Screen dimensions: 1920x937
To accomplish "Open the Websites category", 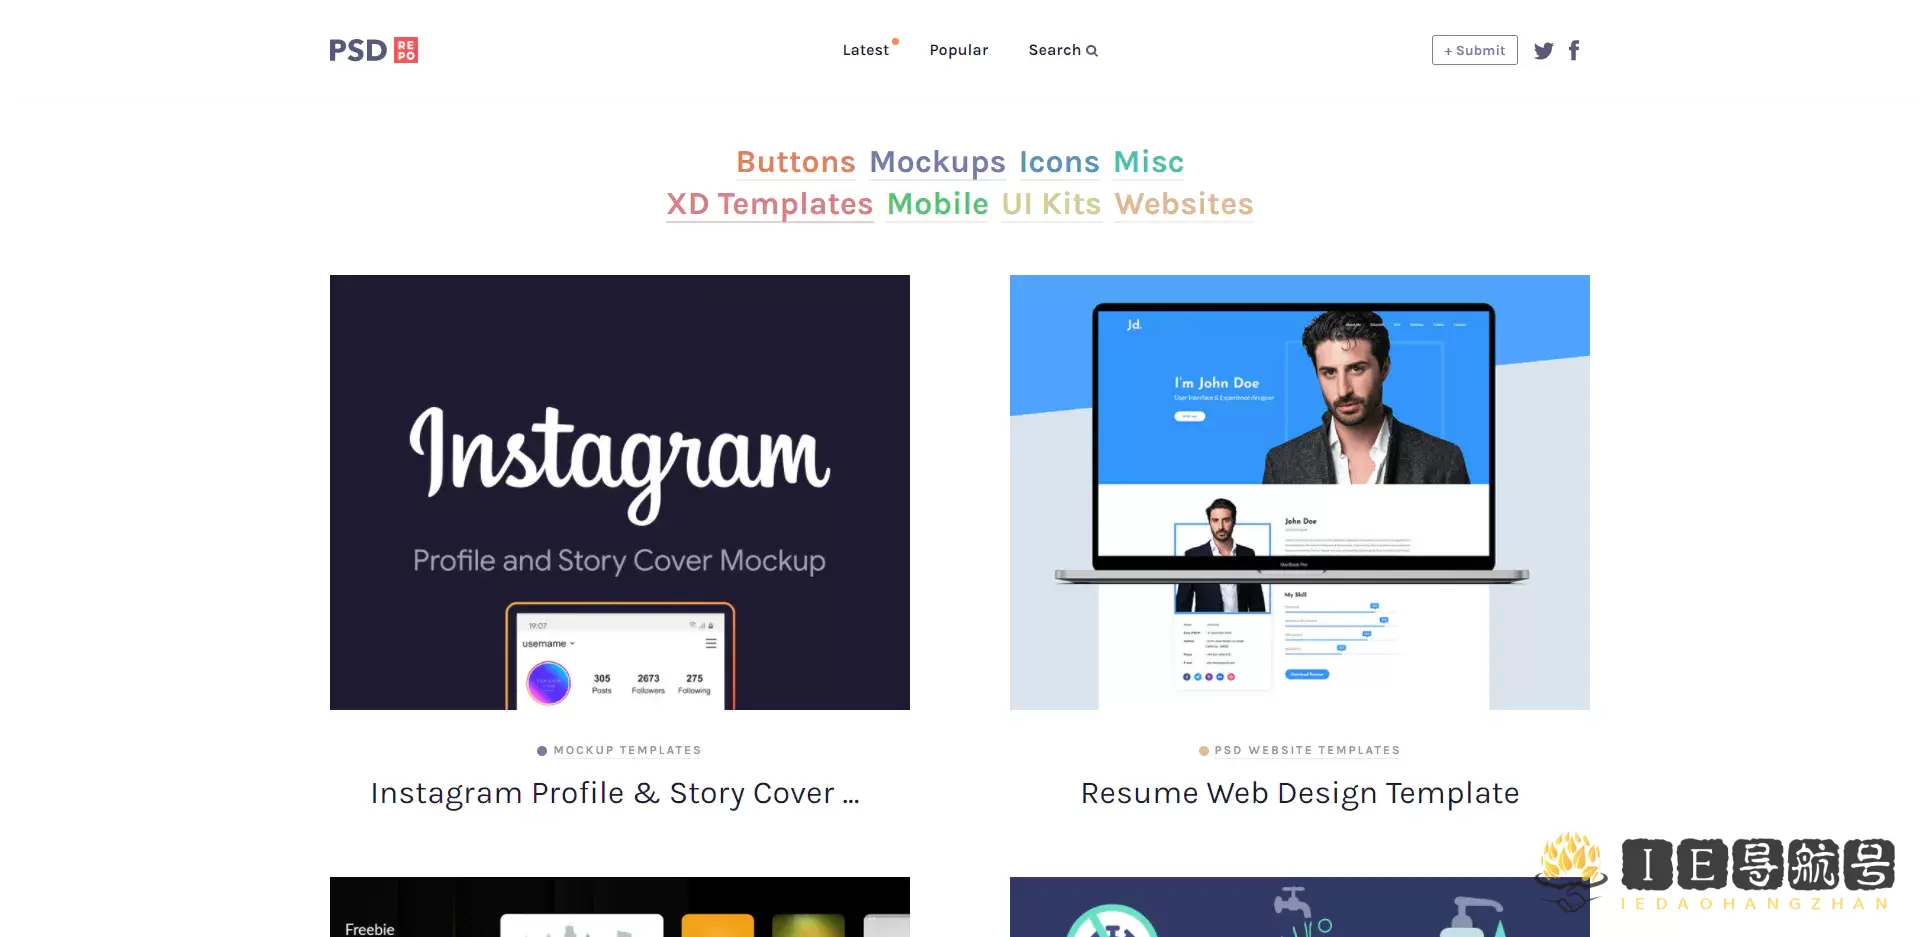I will coord(1184,204).
